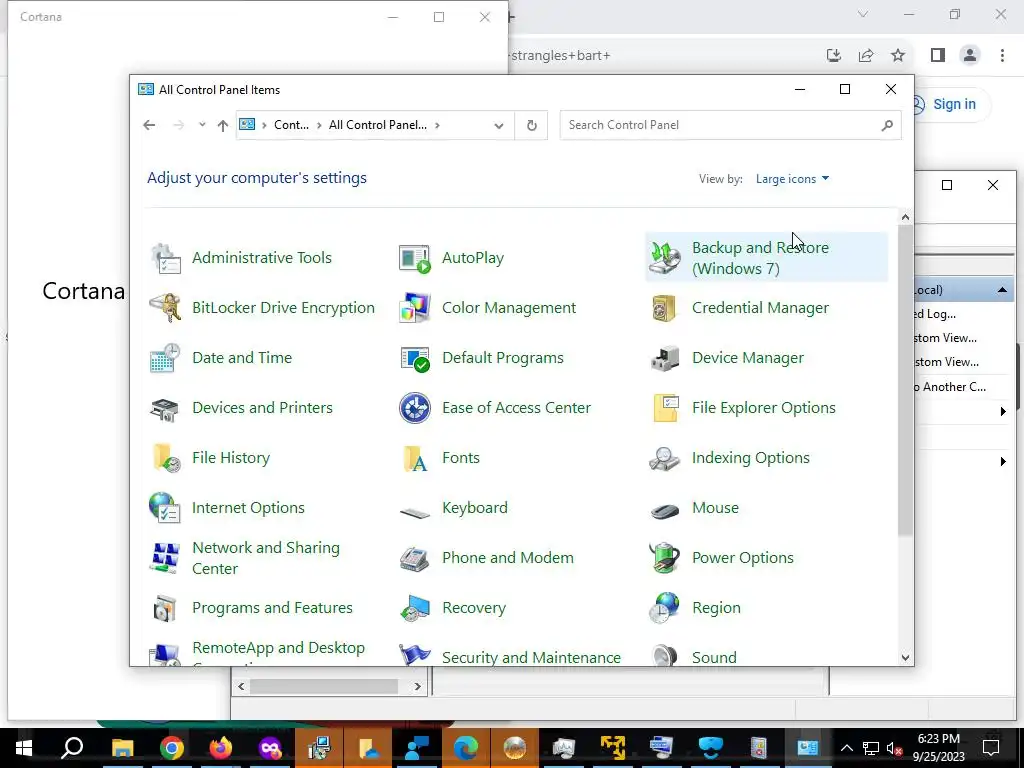Open the View by Large icons dropdown
Viewport: 1024px width, 768px height.
[x=792, y=179]
